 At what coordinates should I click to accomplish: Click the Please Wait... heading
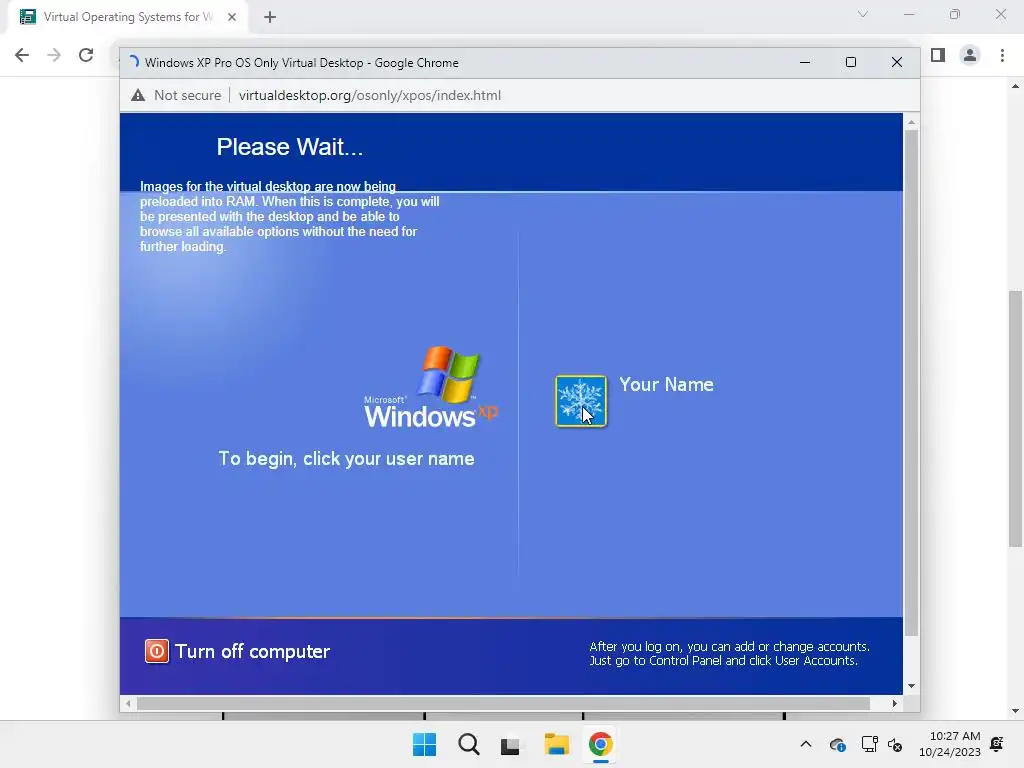(289, 147)
